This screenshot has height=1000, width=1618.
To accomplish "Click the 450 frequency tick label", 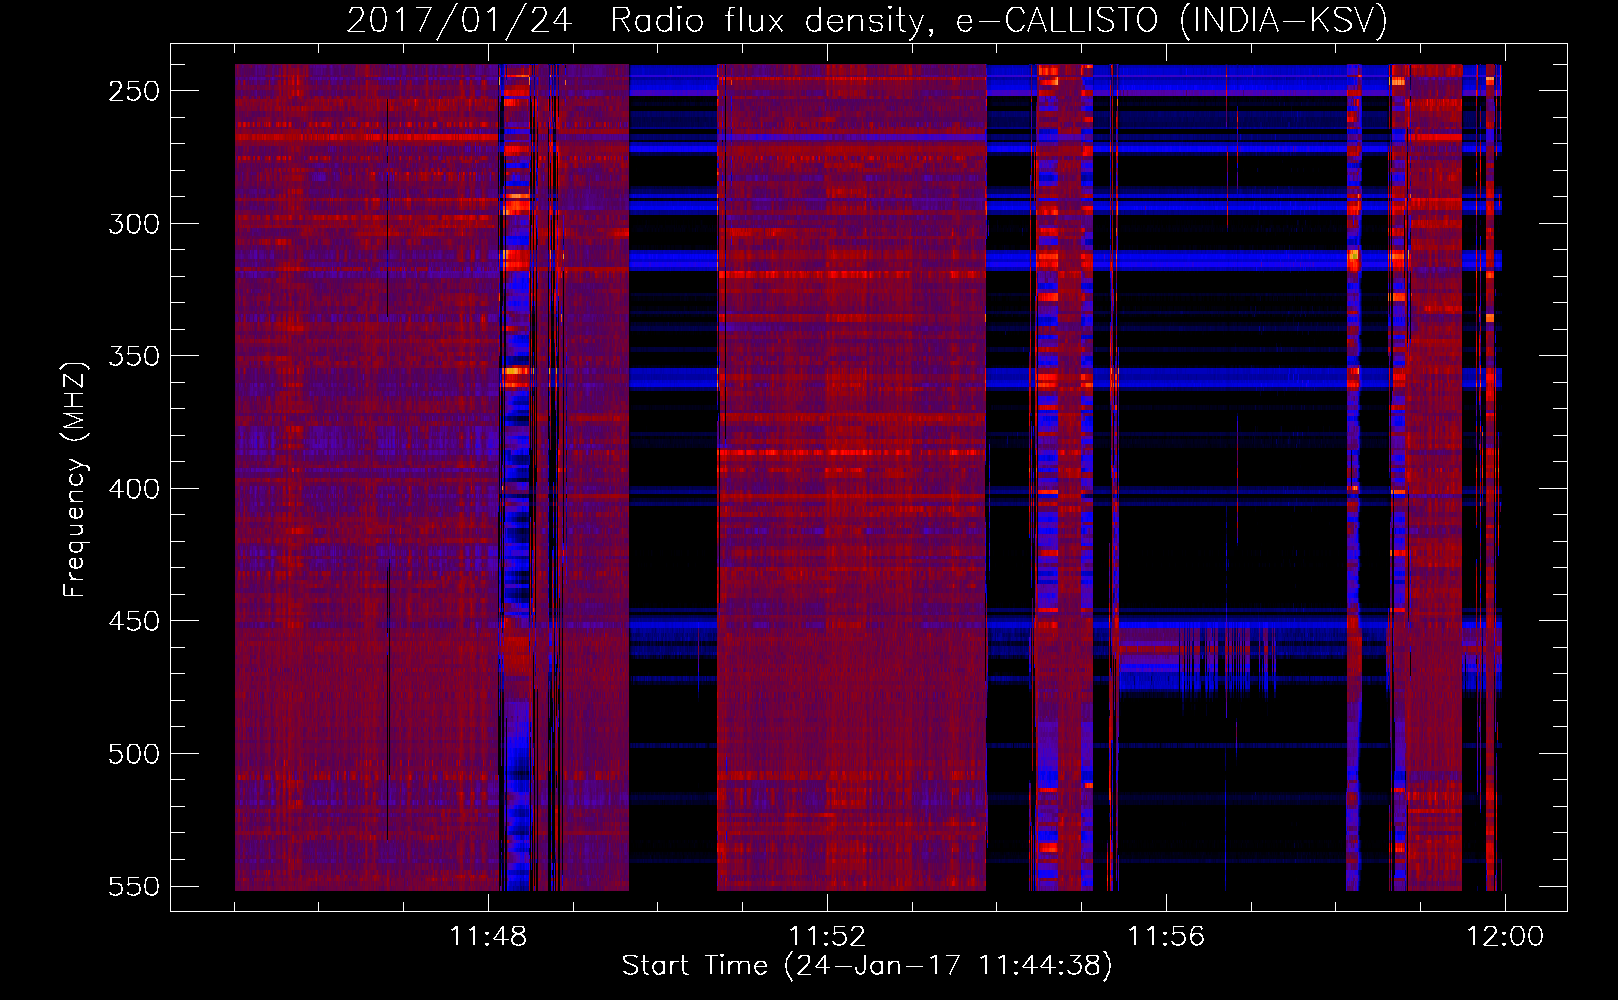I will [134, 621].
